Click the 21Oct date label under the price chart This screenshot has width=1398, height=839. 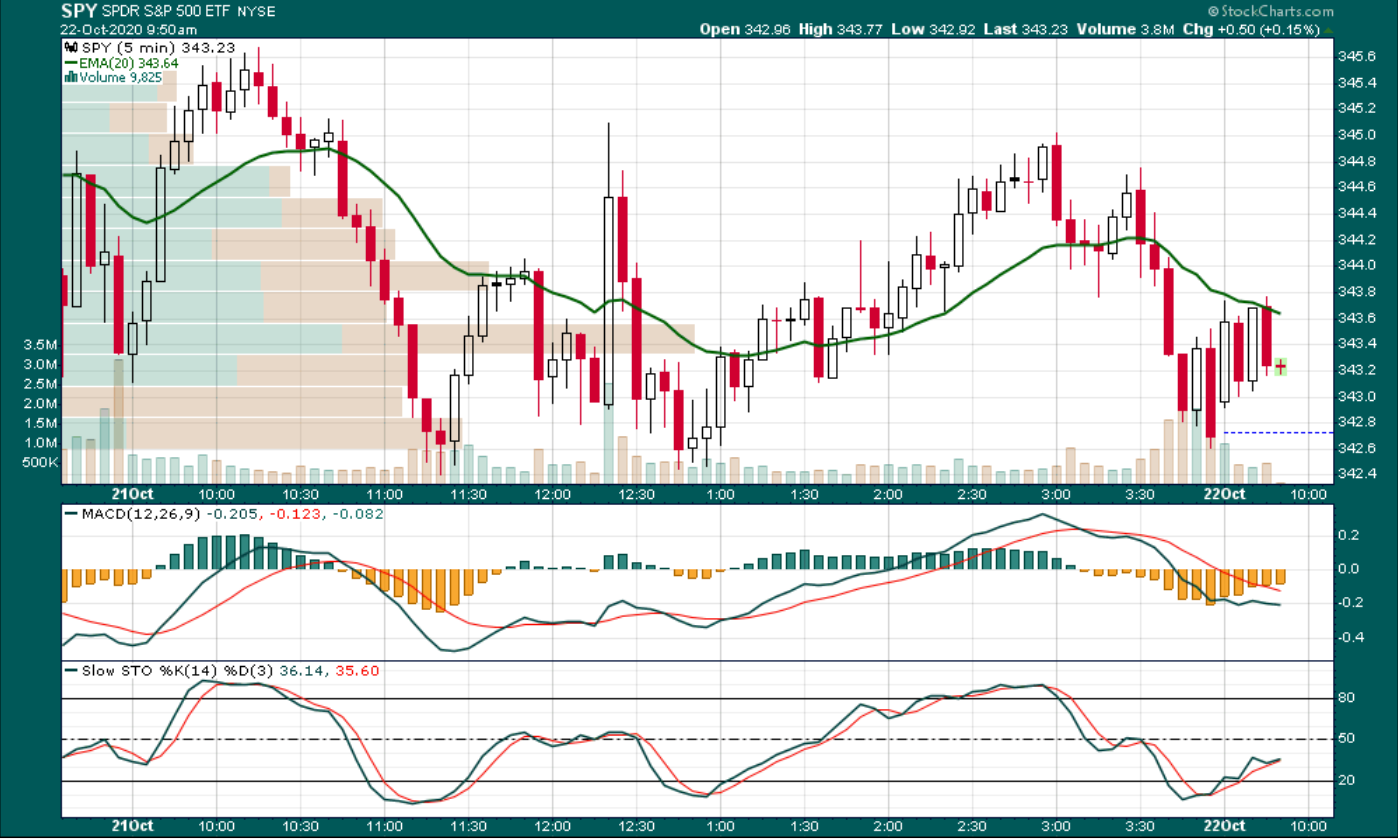[x=133, y=495]
